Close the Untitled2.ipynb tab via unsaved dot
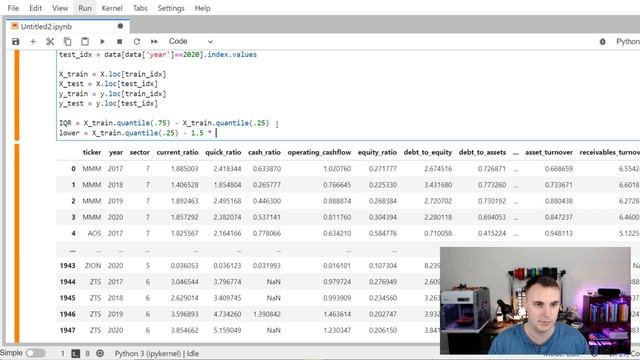Screen dimensions: 640x360 [x=120, y=26]
